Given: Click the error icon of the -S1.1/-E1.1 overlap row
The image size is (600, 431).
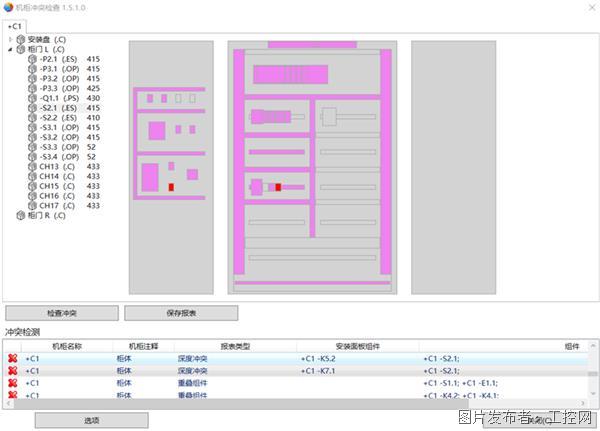Looking at the screenshot, I should click(12, 383).
